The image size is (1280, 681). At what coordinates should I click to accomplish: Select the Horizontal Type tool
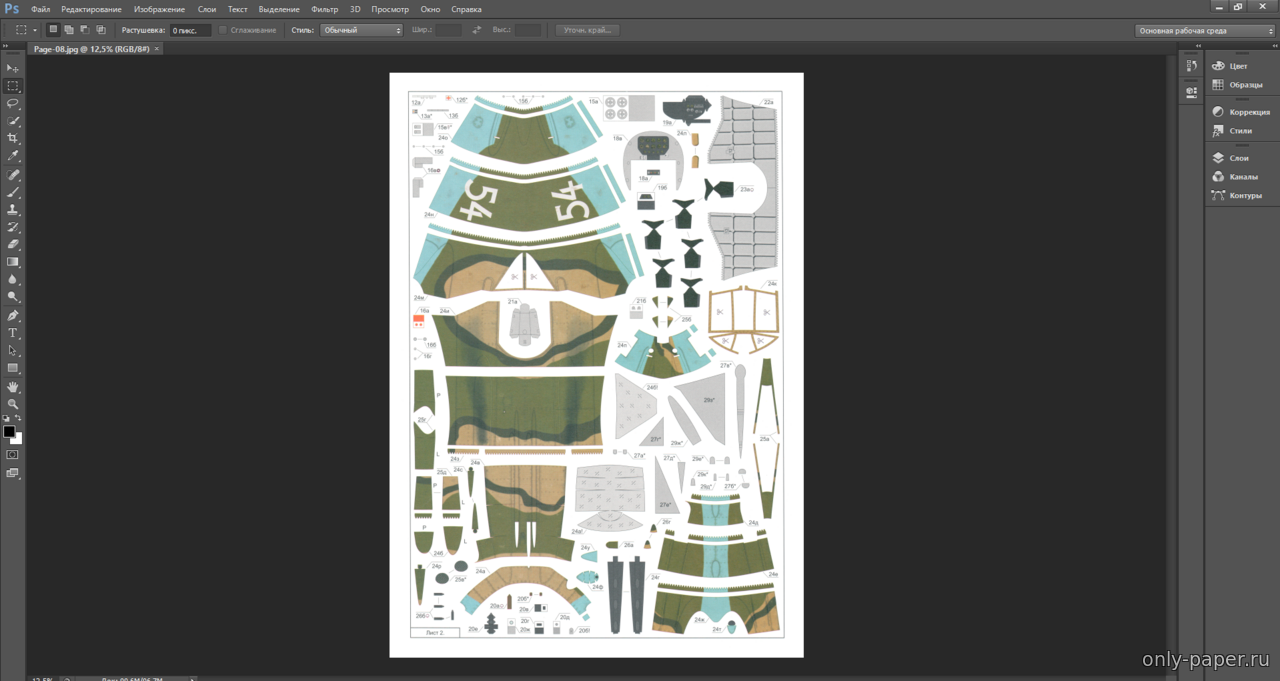pos(13,333)
